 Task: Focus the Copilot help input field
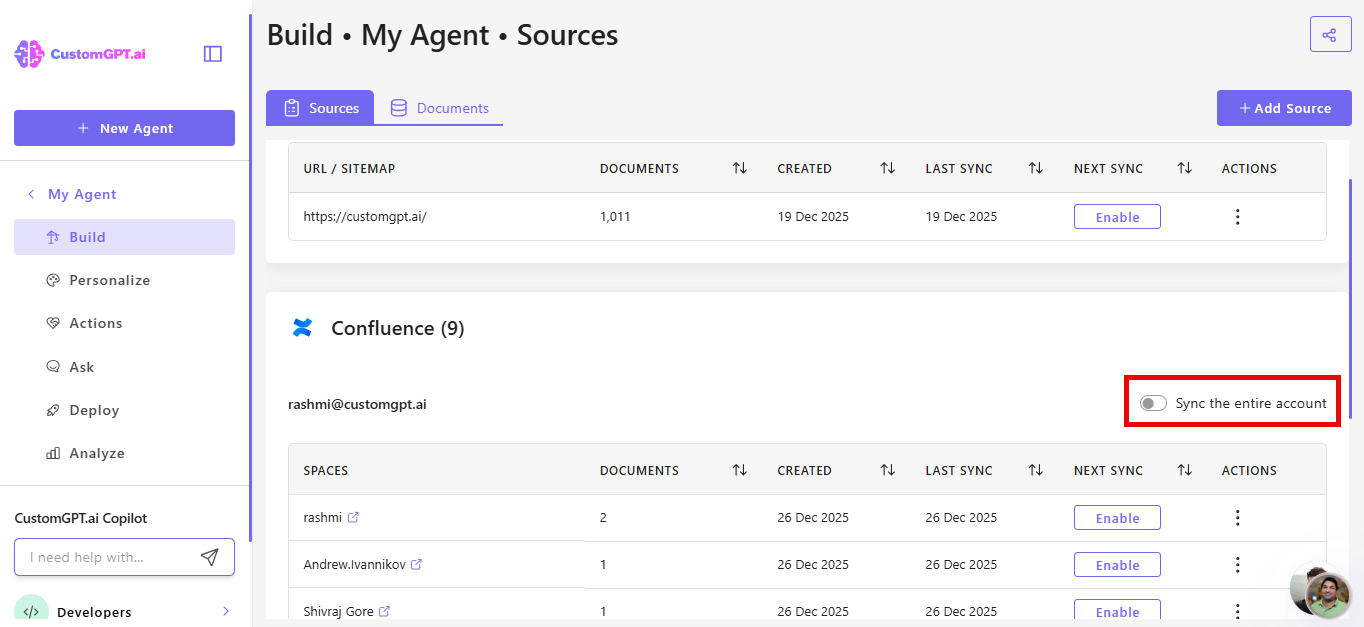(x=105, y=557)
